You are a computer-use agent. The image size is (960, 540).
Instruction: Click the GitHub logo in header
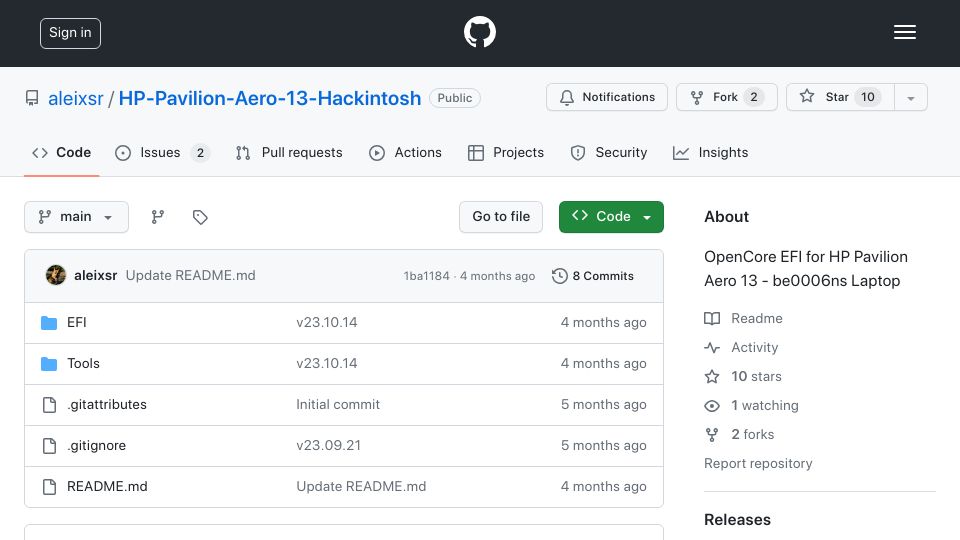(479, 32)
